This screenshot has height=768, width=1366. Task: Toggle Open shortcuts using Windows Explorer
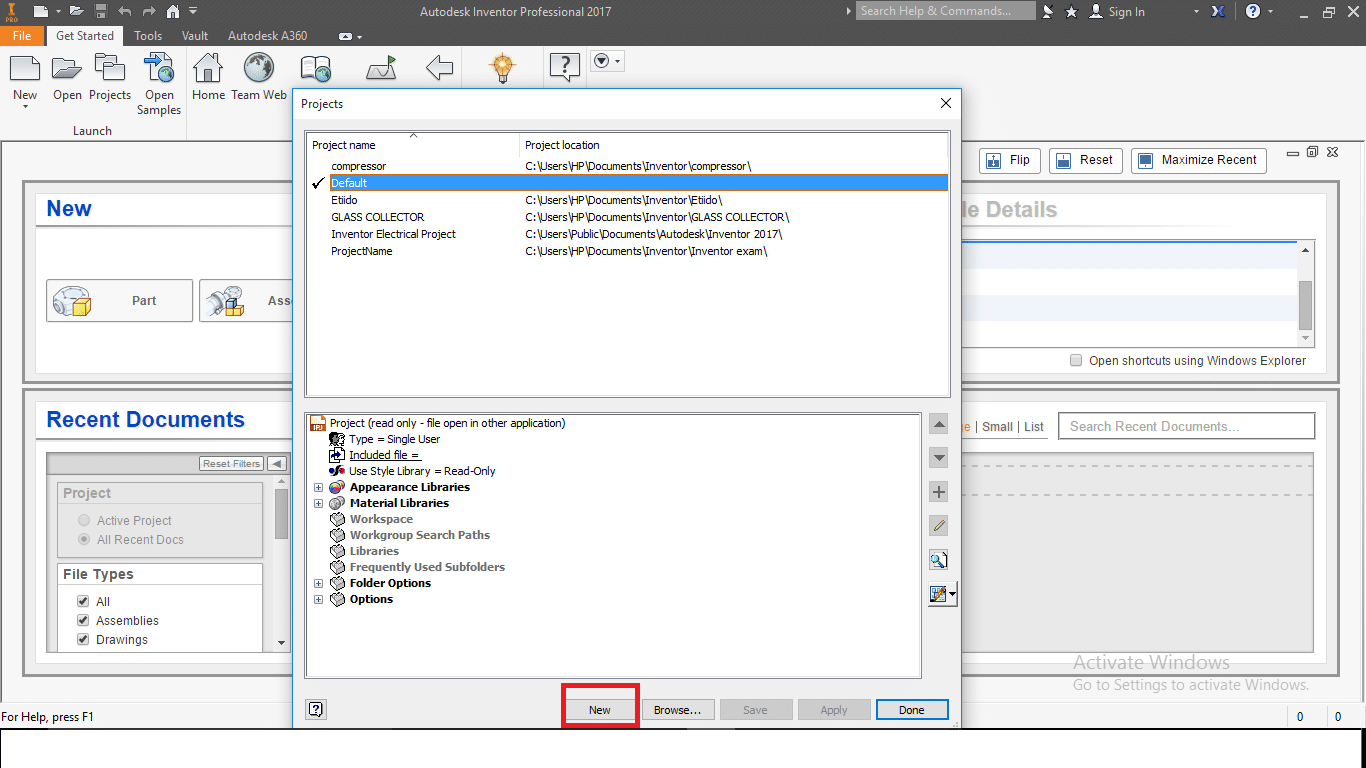point(1075,360)
